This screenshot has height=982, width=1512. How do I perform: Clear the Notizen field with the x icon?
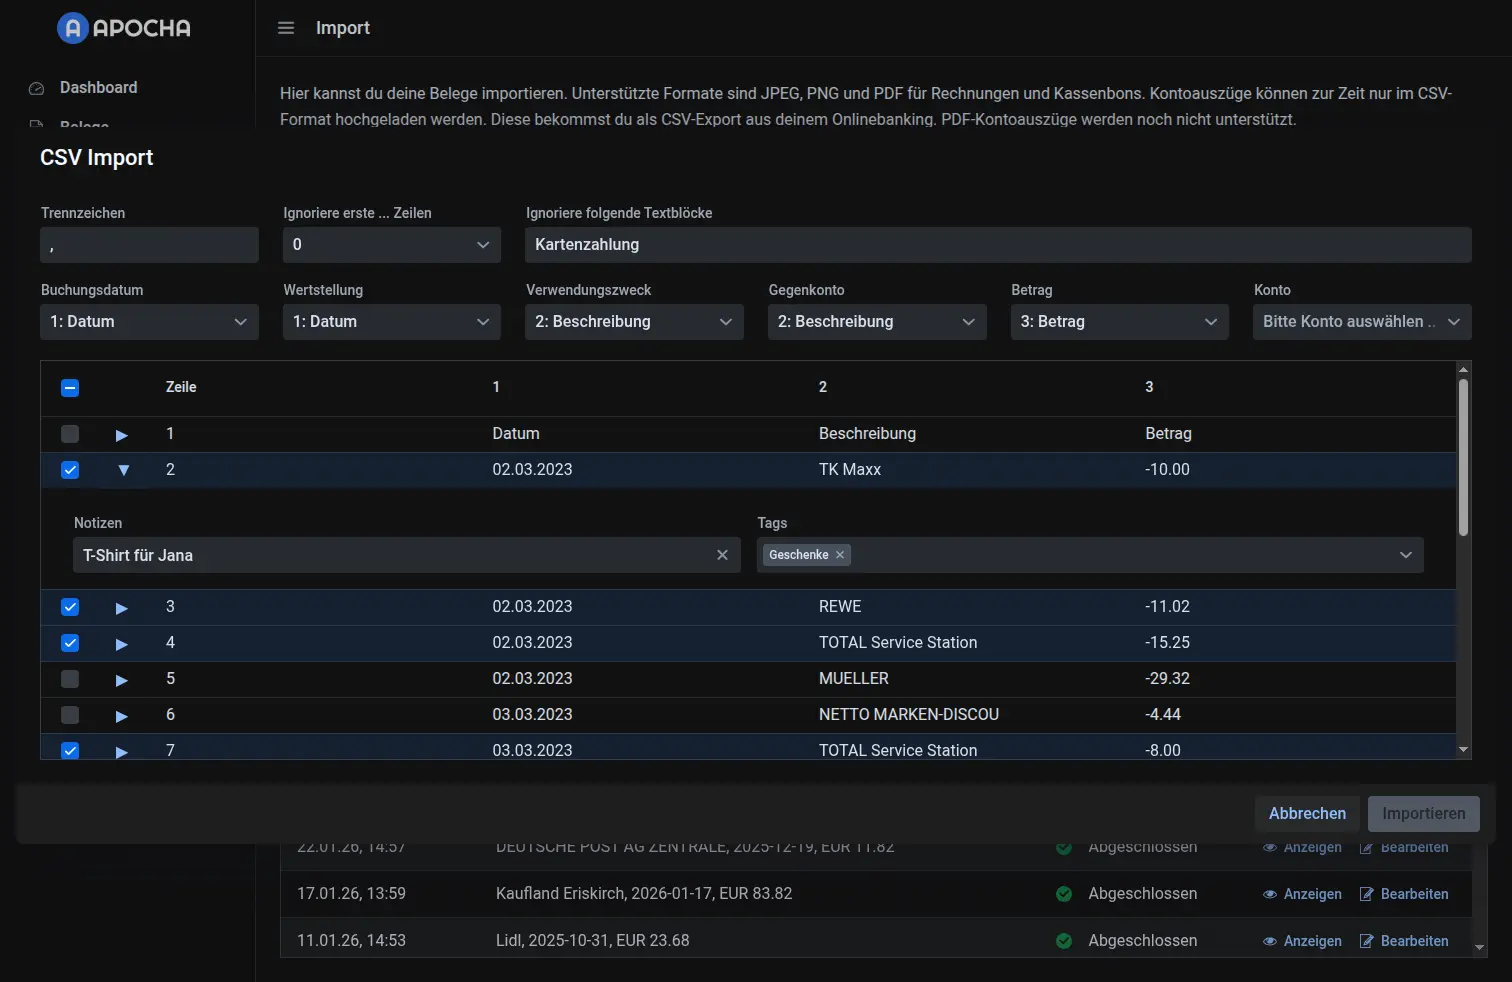click(722, 555)
